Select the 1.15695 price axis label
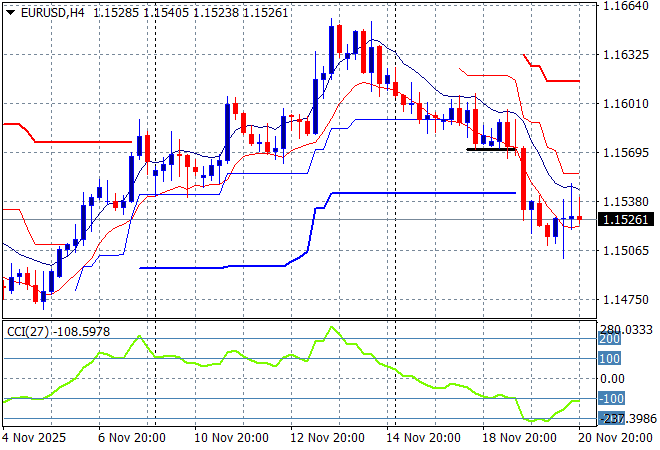 coord(625,152)
